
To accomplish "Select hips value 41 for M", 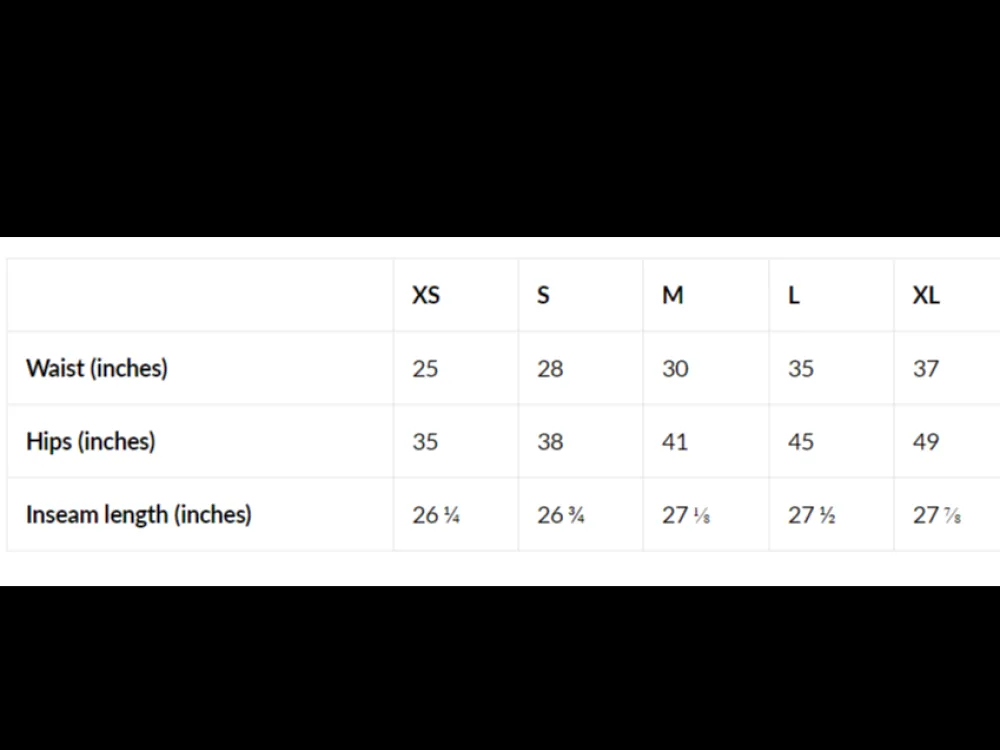I will 675,441.
